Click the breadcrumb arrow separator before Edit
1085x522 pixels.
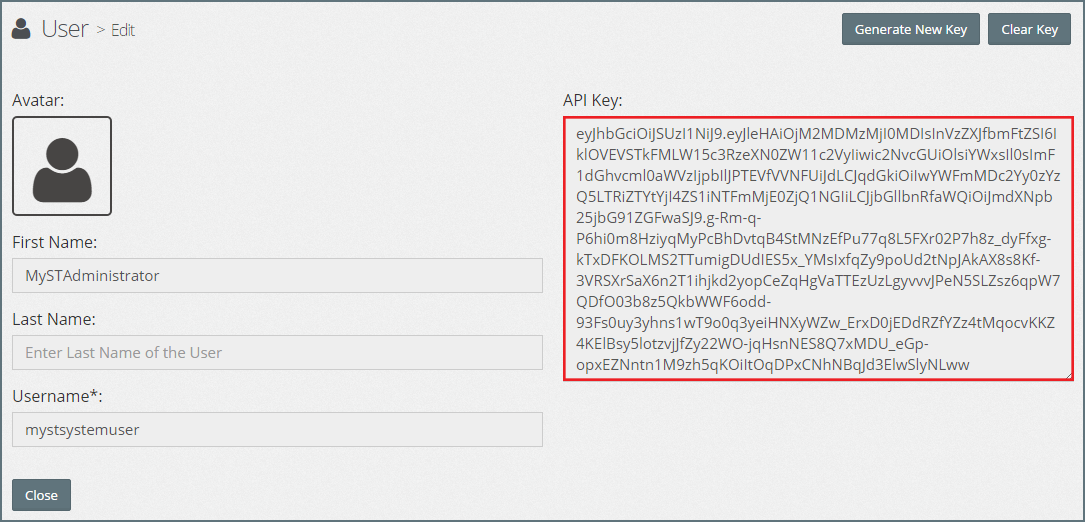pos(101,30)
